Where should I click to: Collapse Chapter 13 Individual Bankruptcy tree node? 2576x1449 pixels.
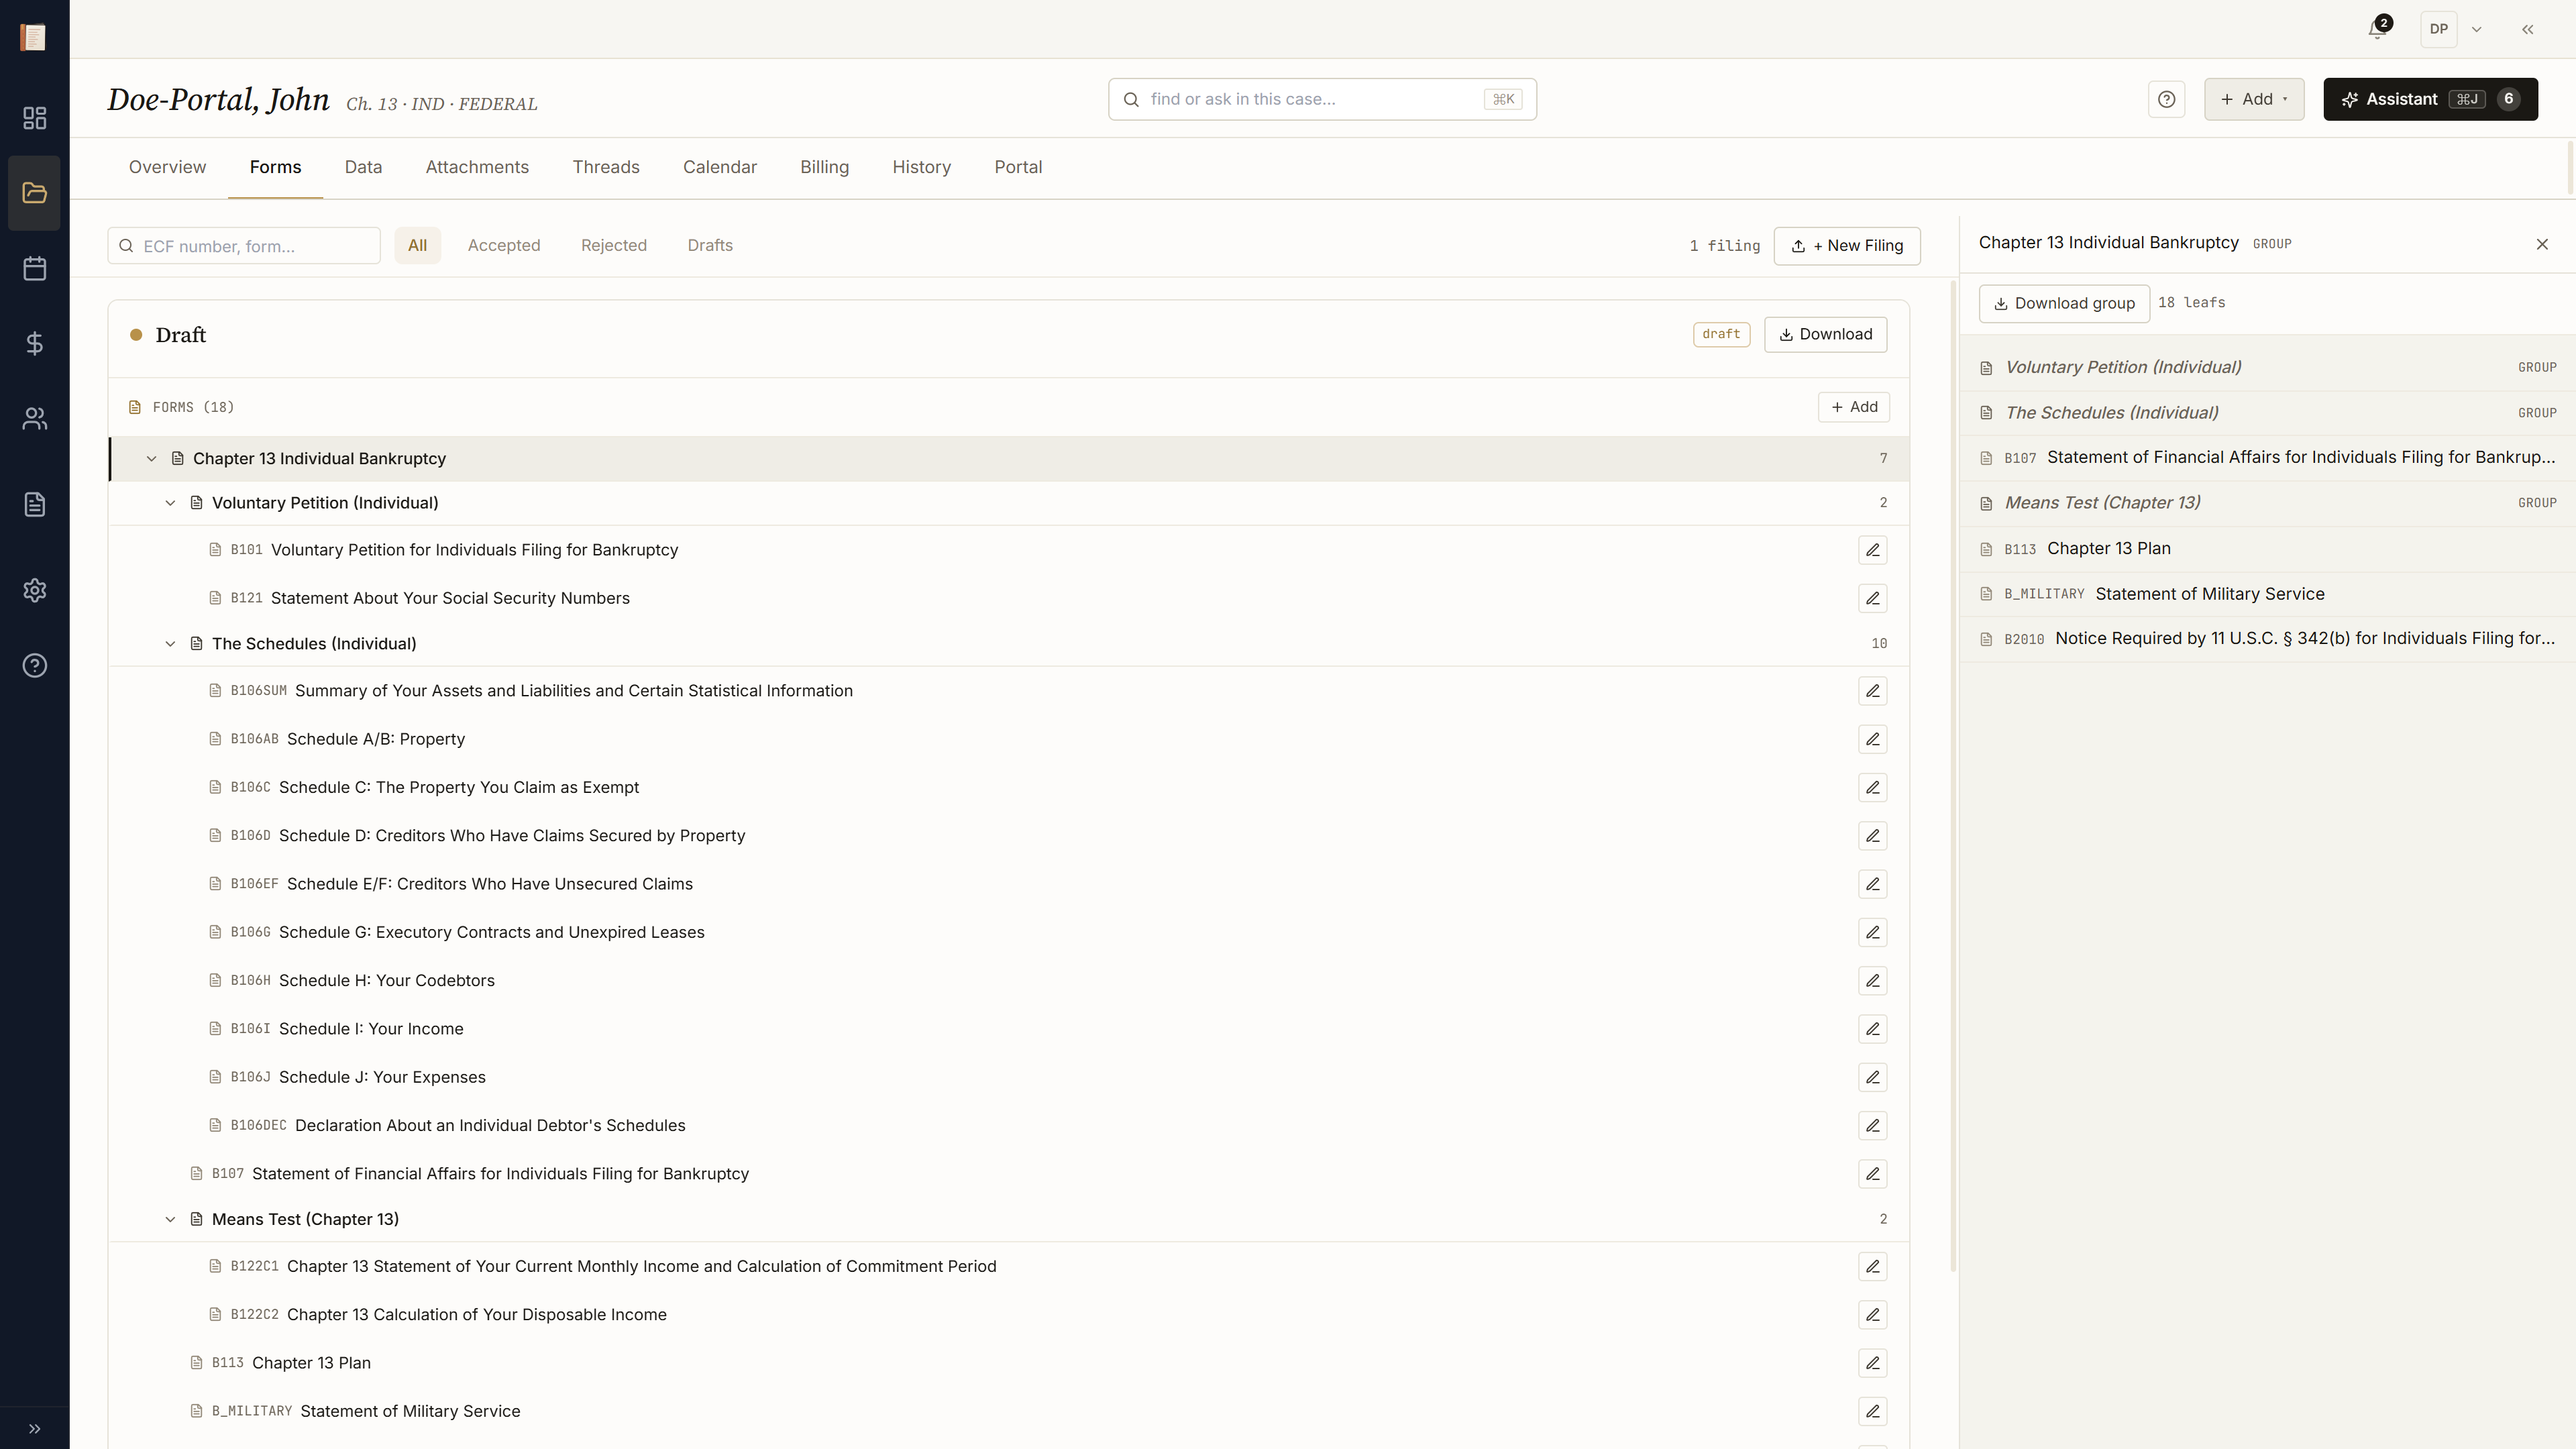(151, 458)
